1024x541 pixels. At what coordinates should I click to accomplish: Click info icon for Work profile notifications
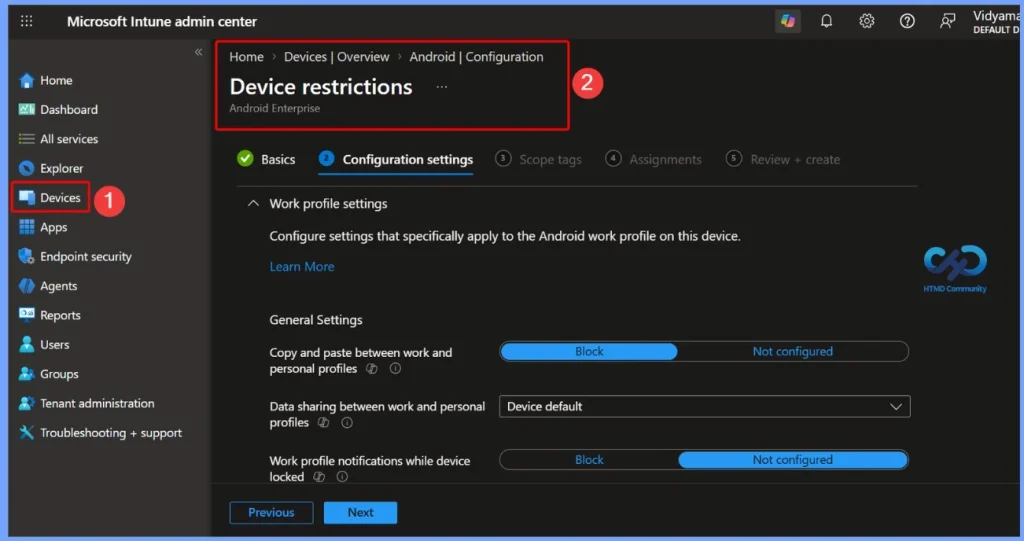342,477
